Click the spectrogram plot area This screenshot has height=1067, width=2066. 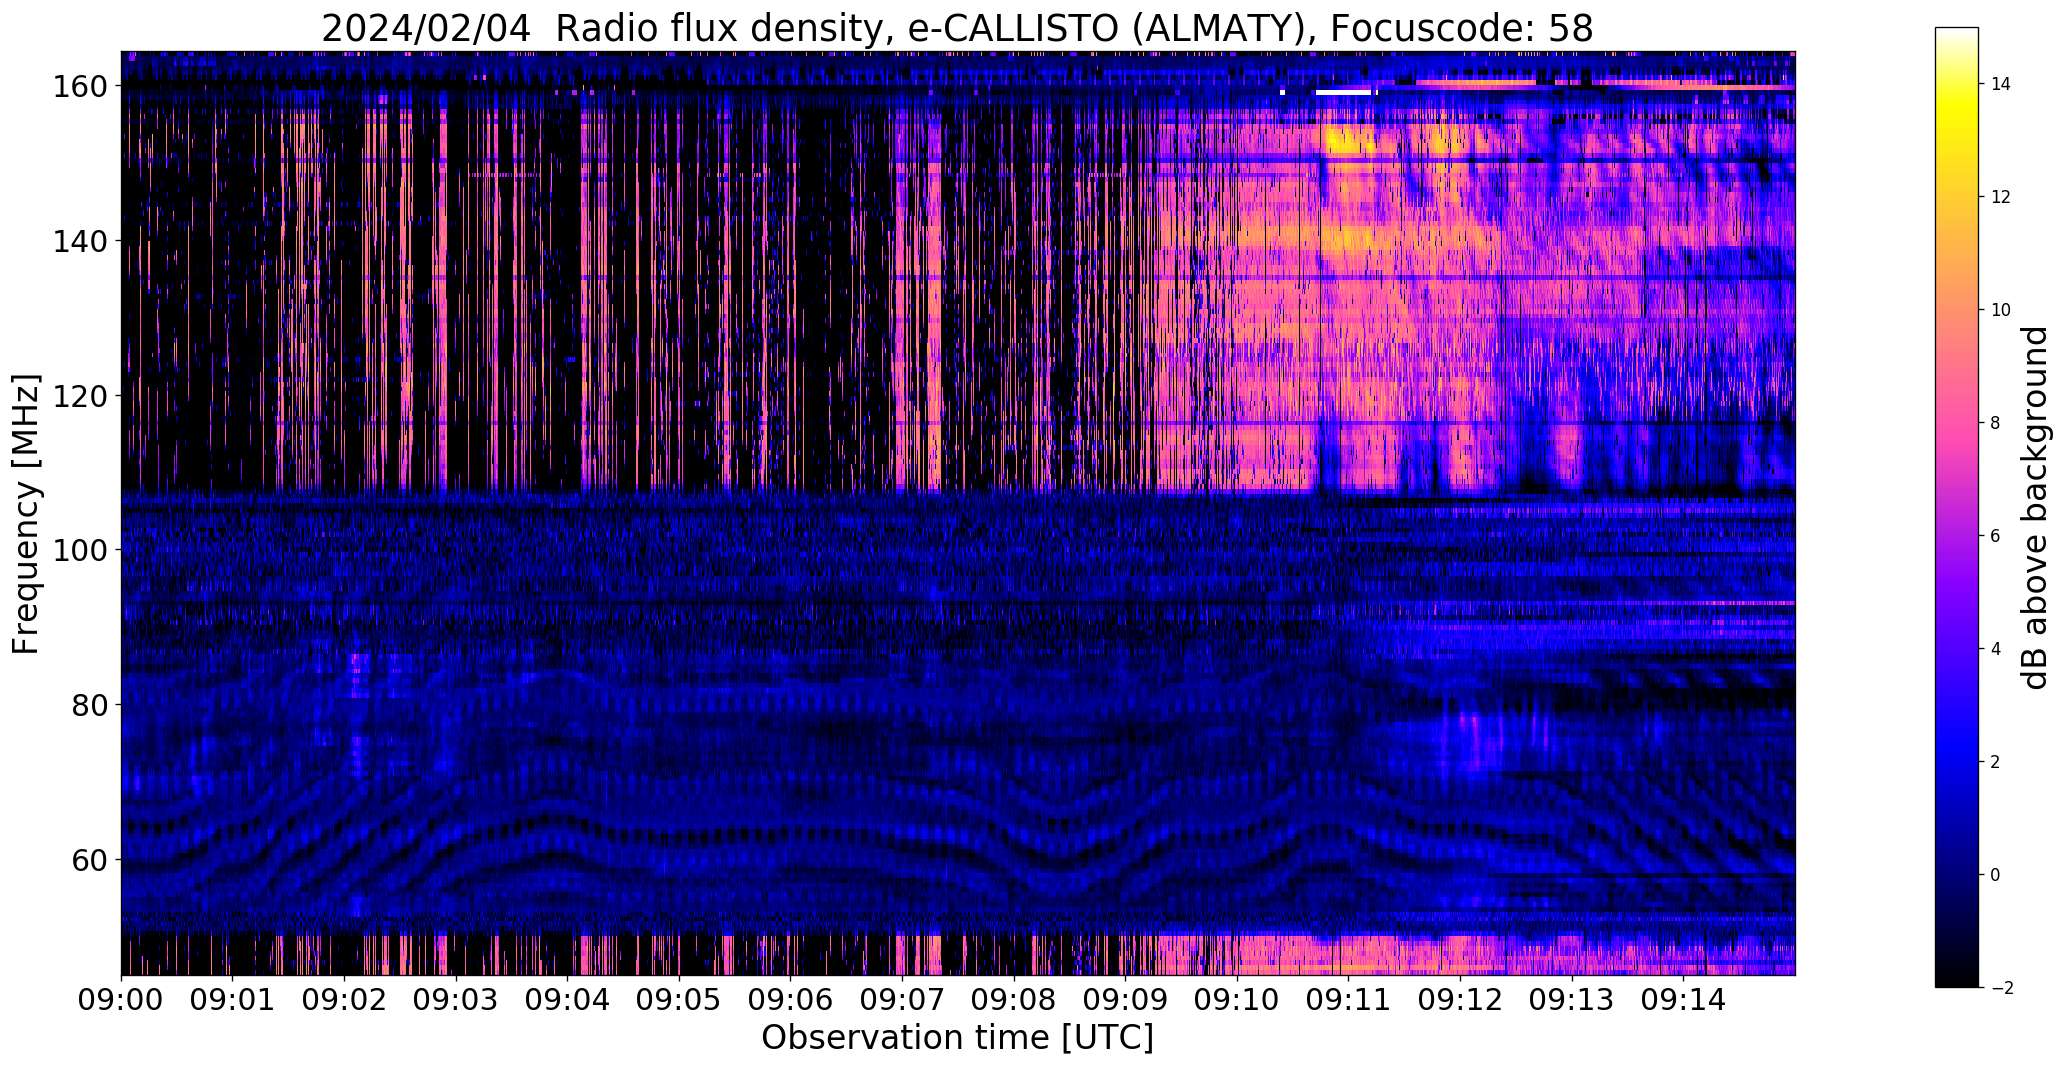click(958, 513)
